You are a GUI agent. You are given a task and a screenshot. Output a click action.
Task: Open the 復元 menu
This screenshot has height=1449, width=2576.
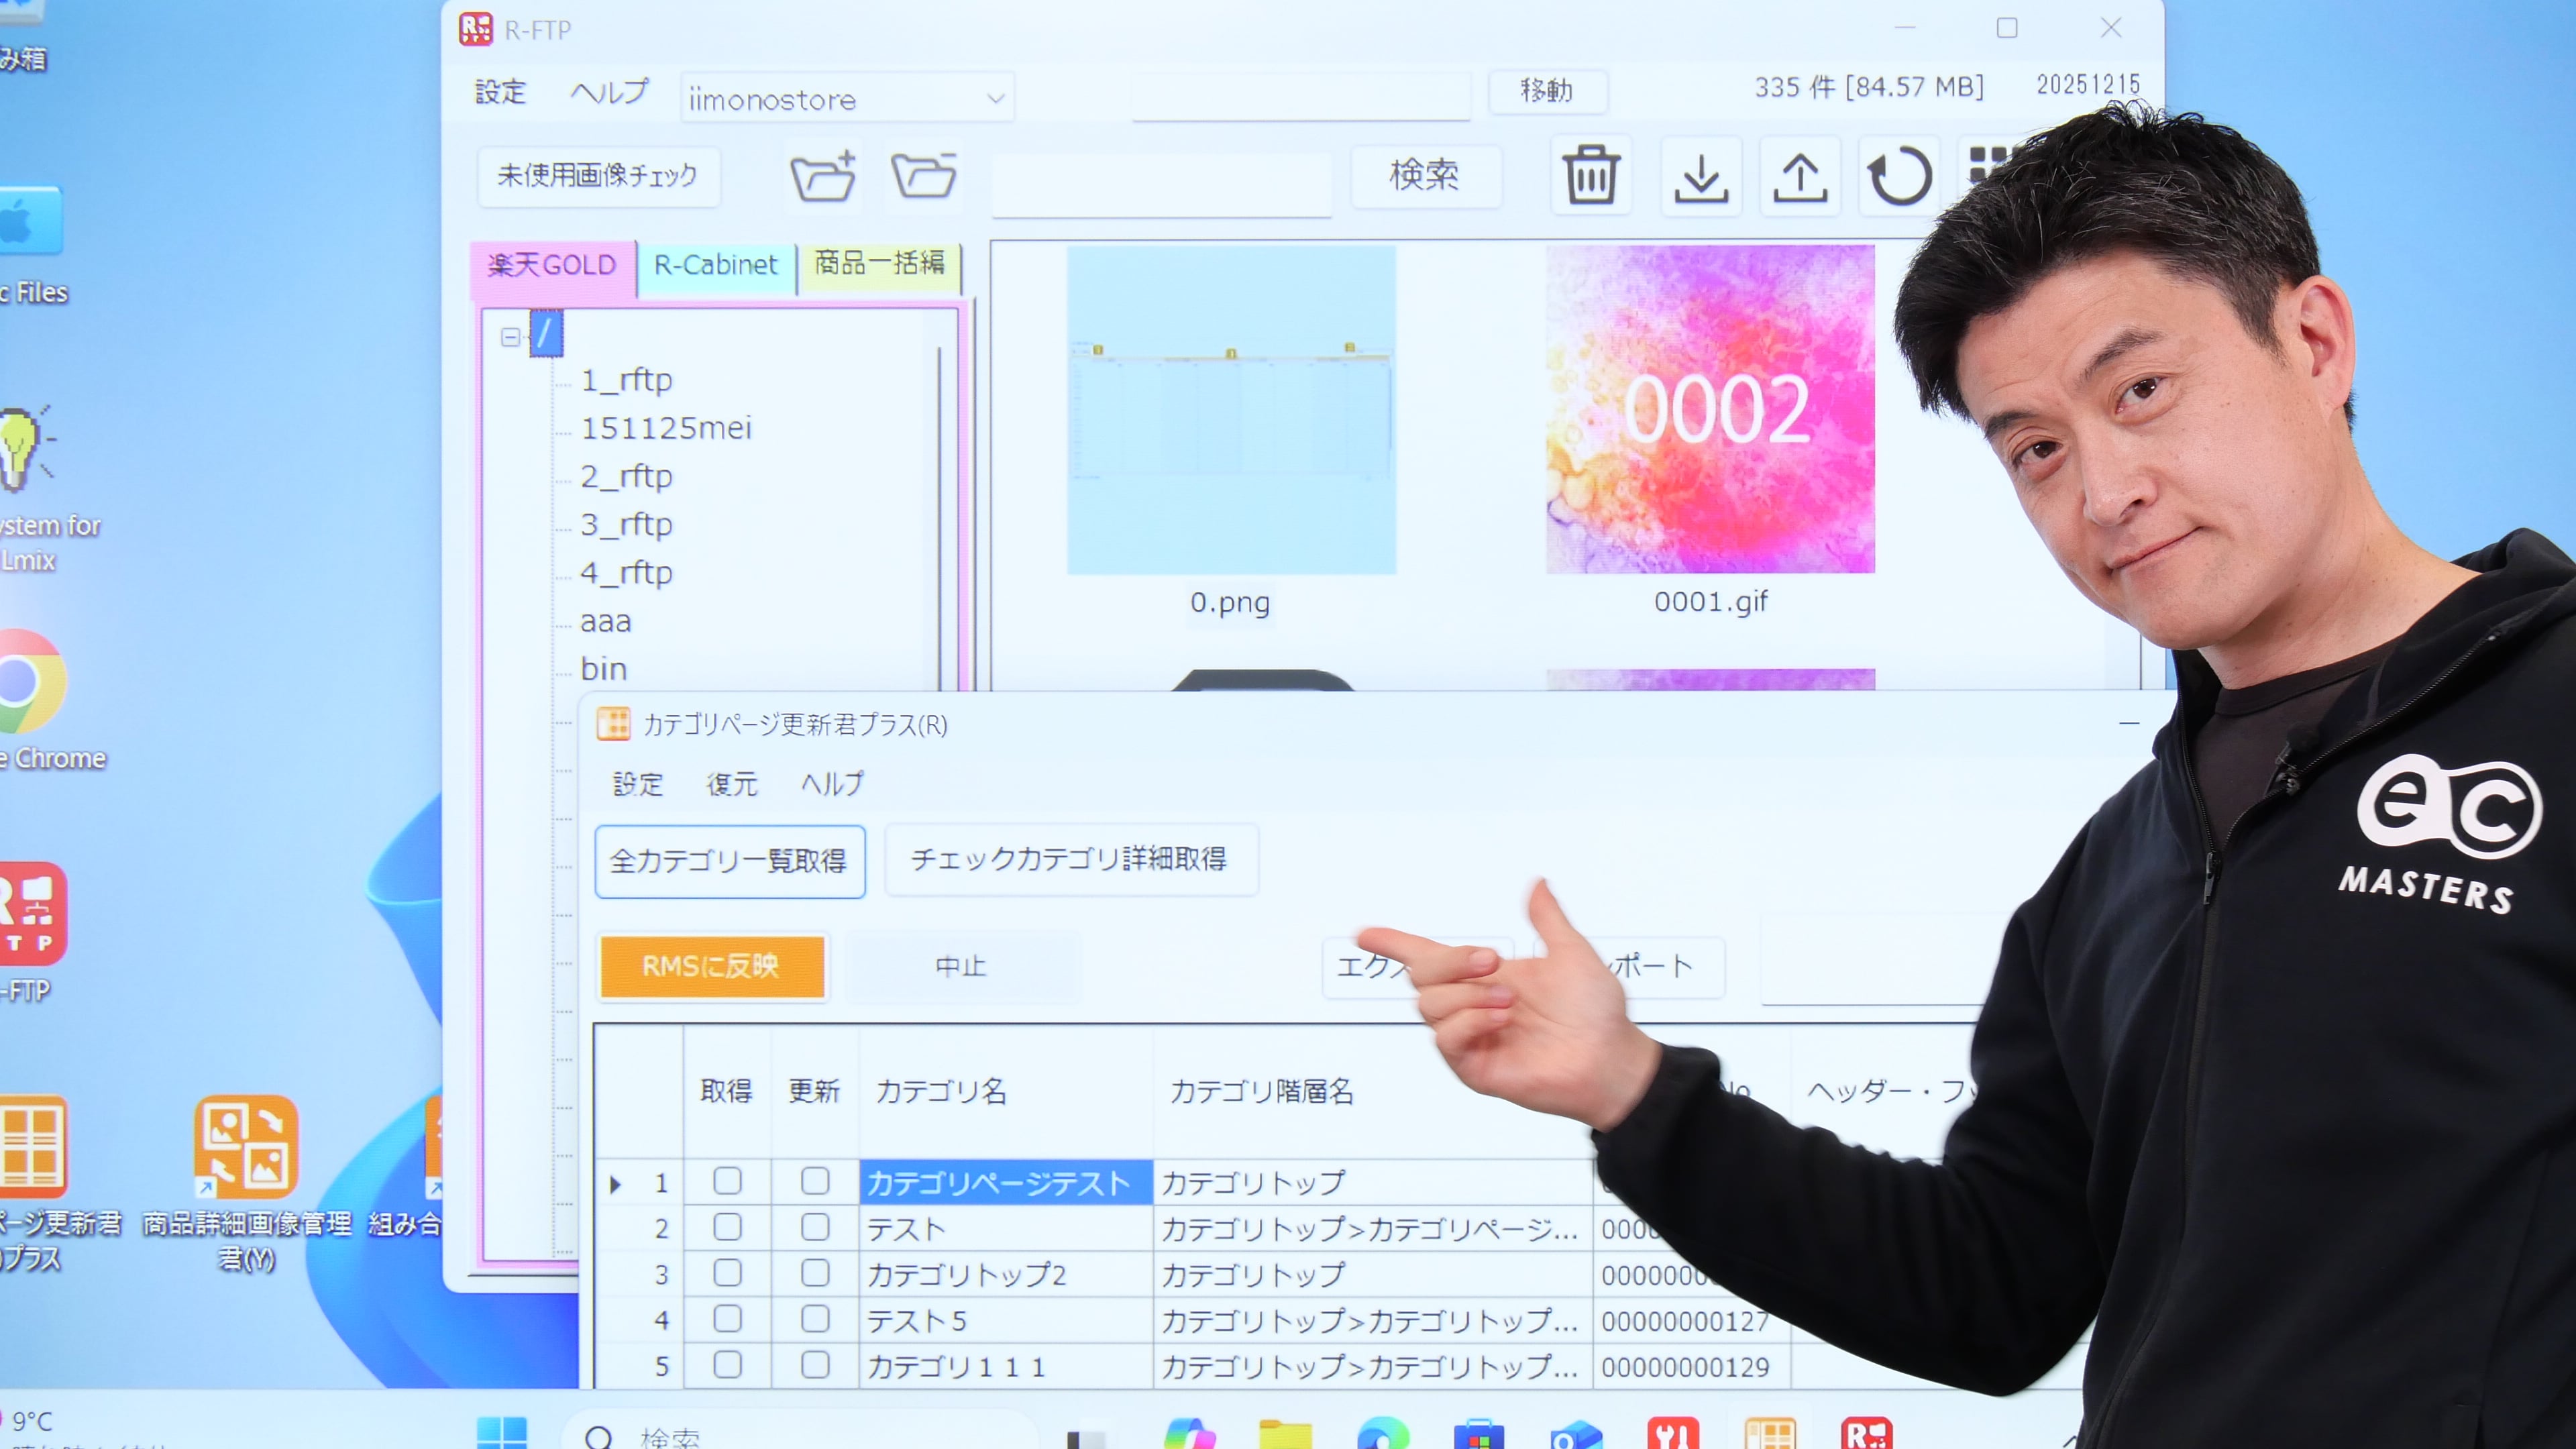pyautogui.click(x=731, y=784)
